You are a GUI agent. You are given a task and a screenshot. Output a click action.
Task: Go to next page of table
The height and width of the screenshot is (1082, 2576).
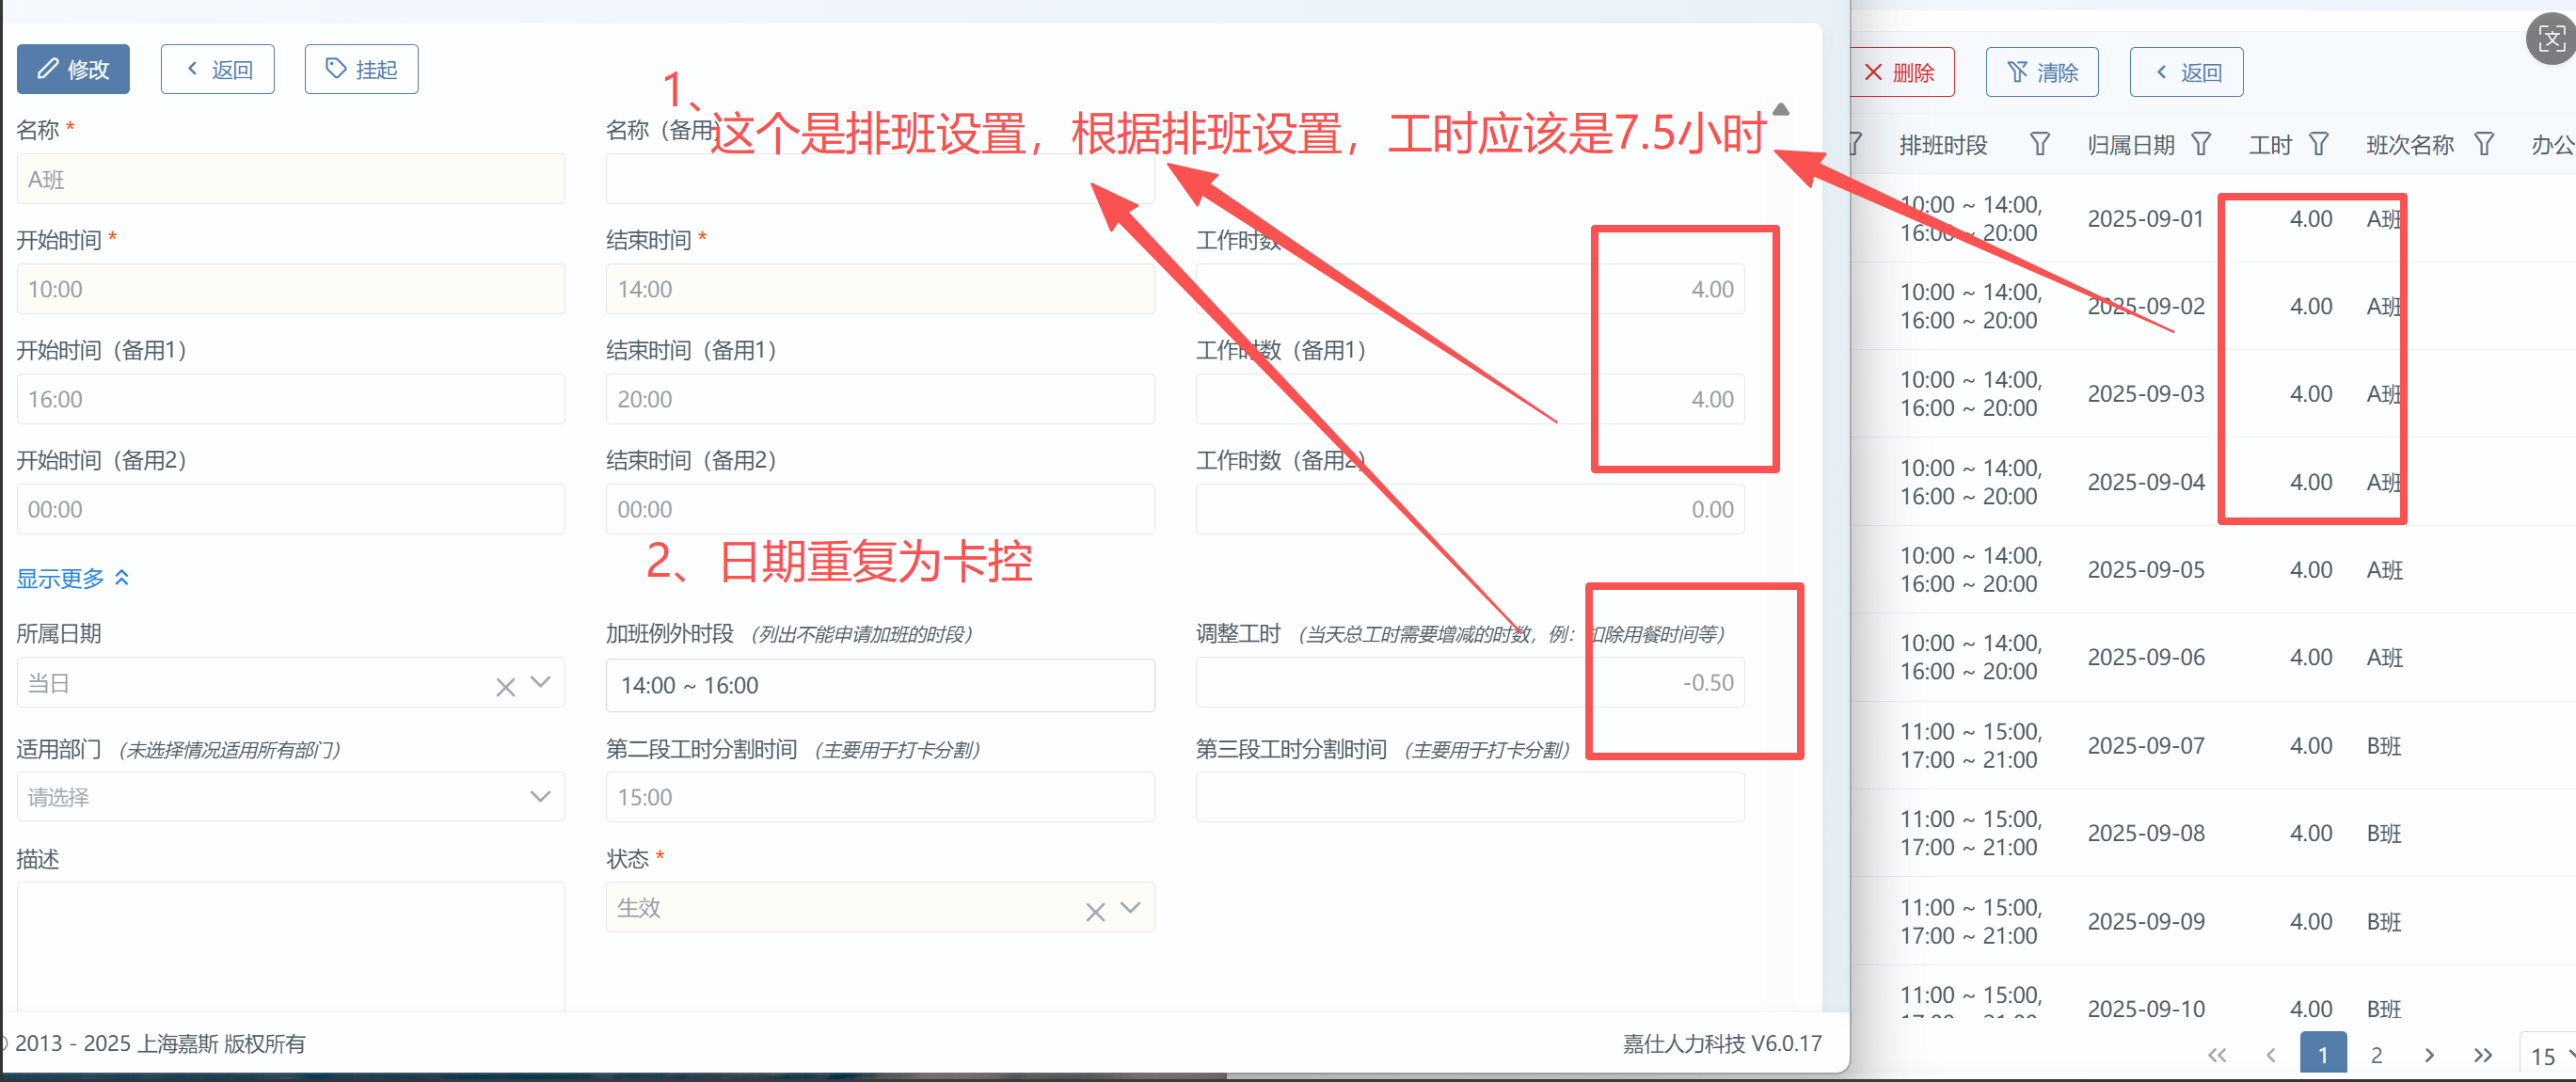pos(2429,1055)
